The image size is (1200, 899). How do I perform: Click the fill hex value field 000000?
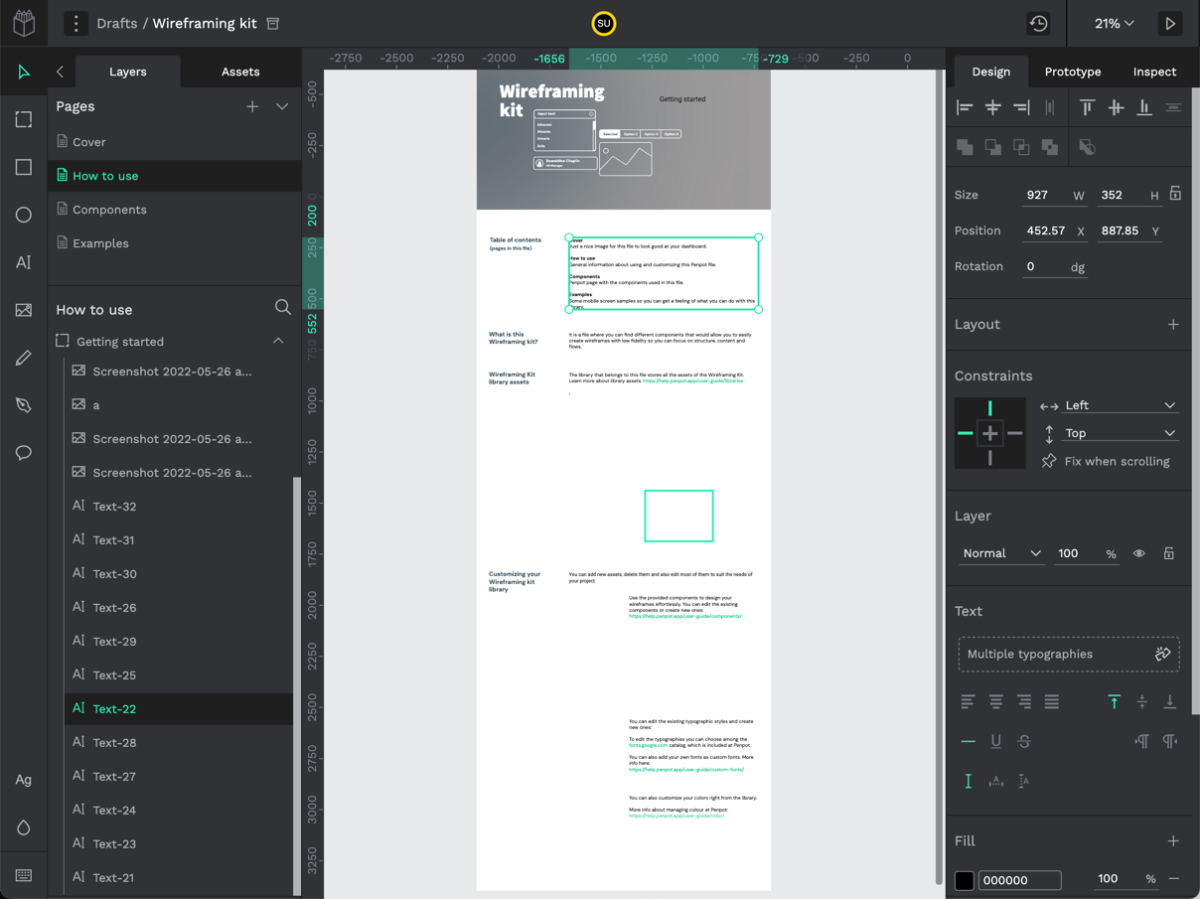[1019, 880]
